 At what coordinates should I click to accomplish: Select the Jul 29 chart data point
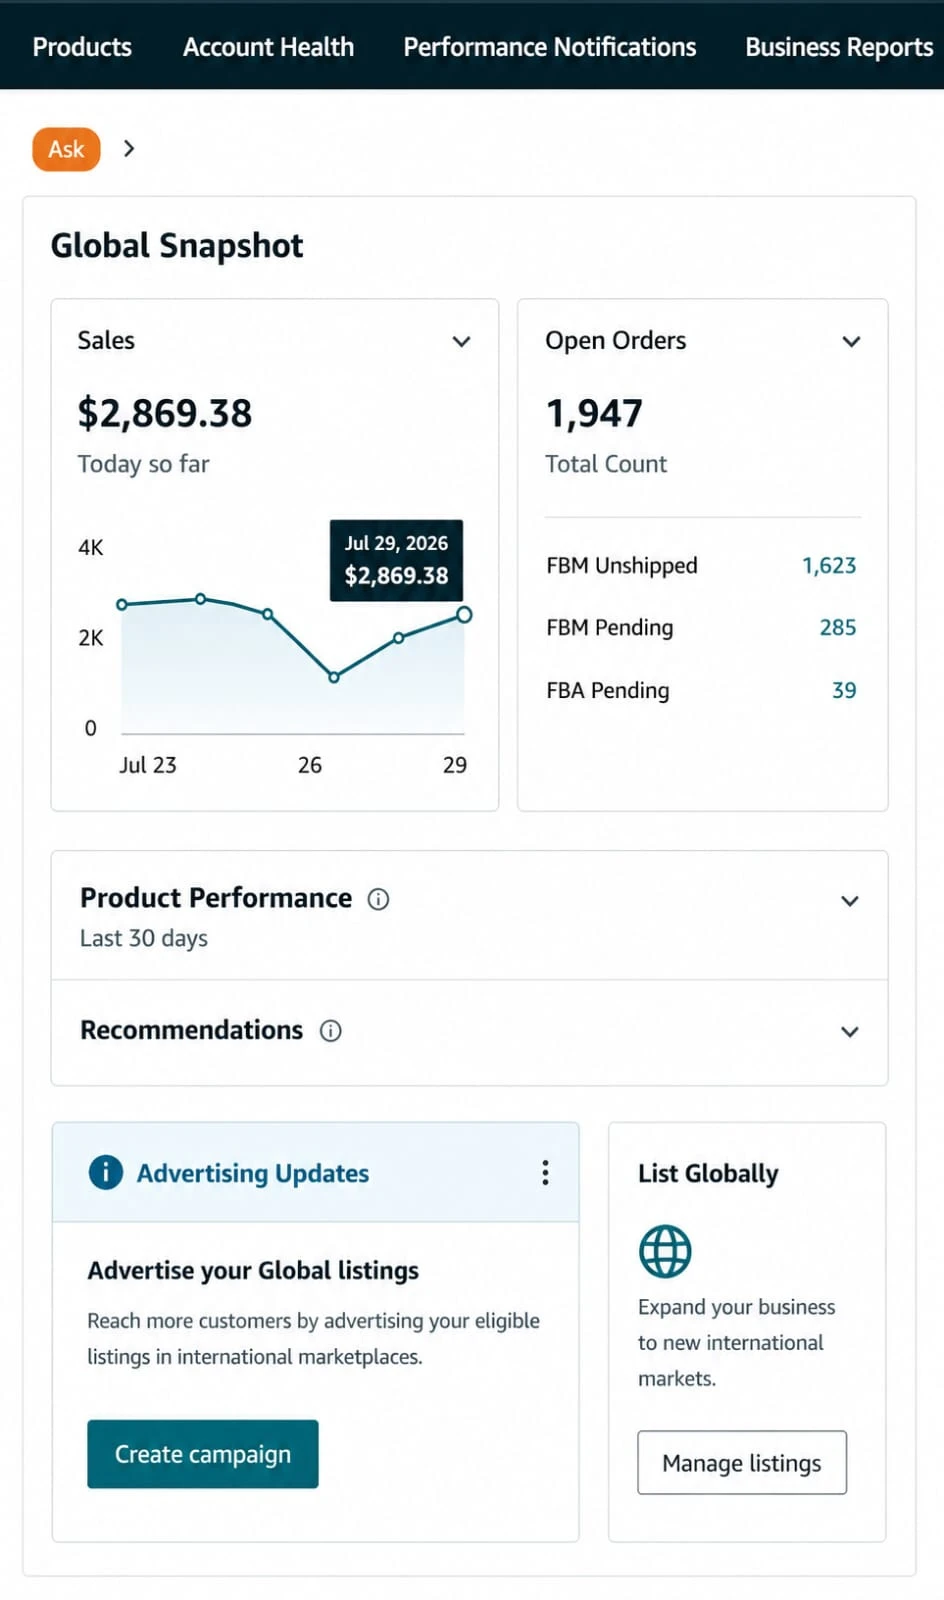tap(464, 615)
